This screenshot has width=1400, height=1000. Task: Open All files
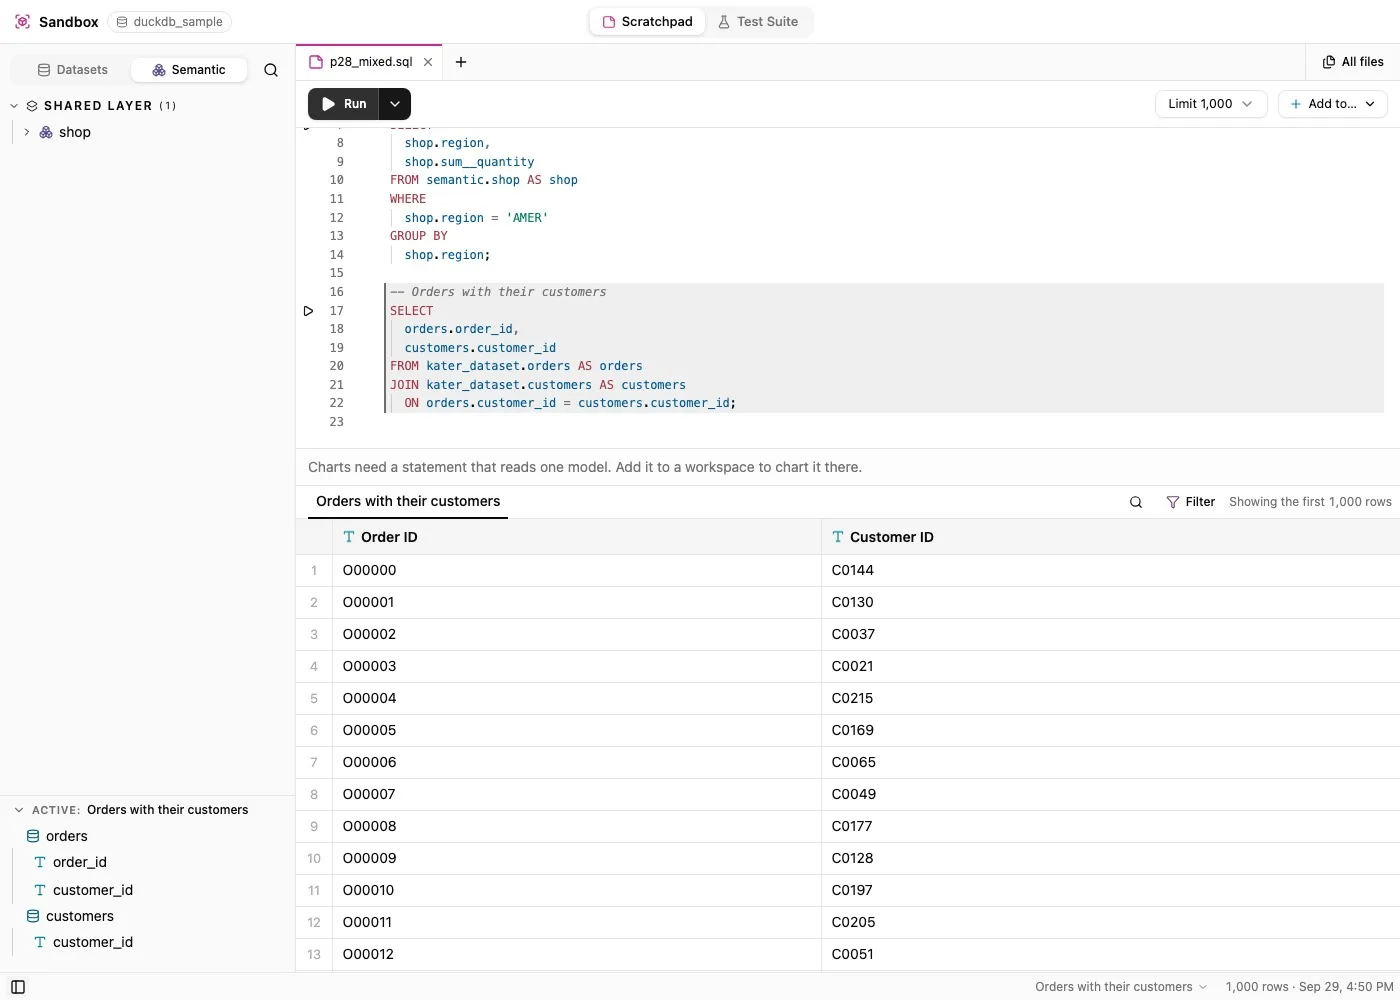1353,62
